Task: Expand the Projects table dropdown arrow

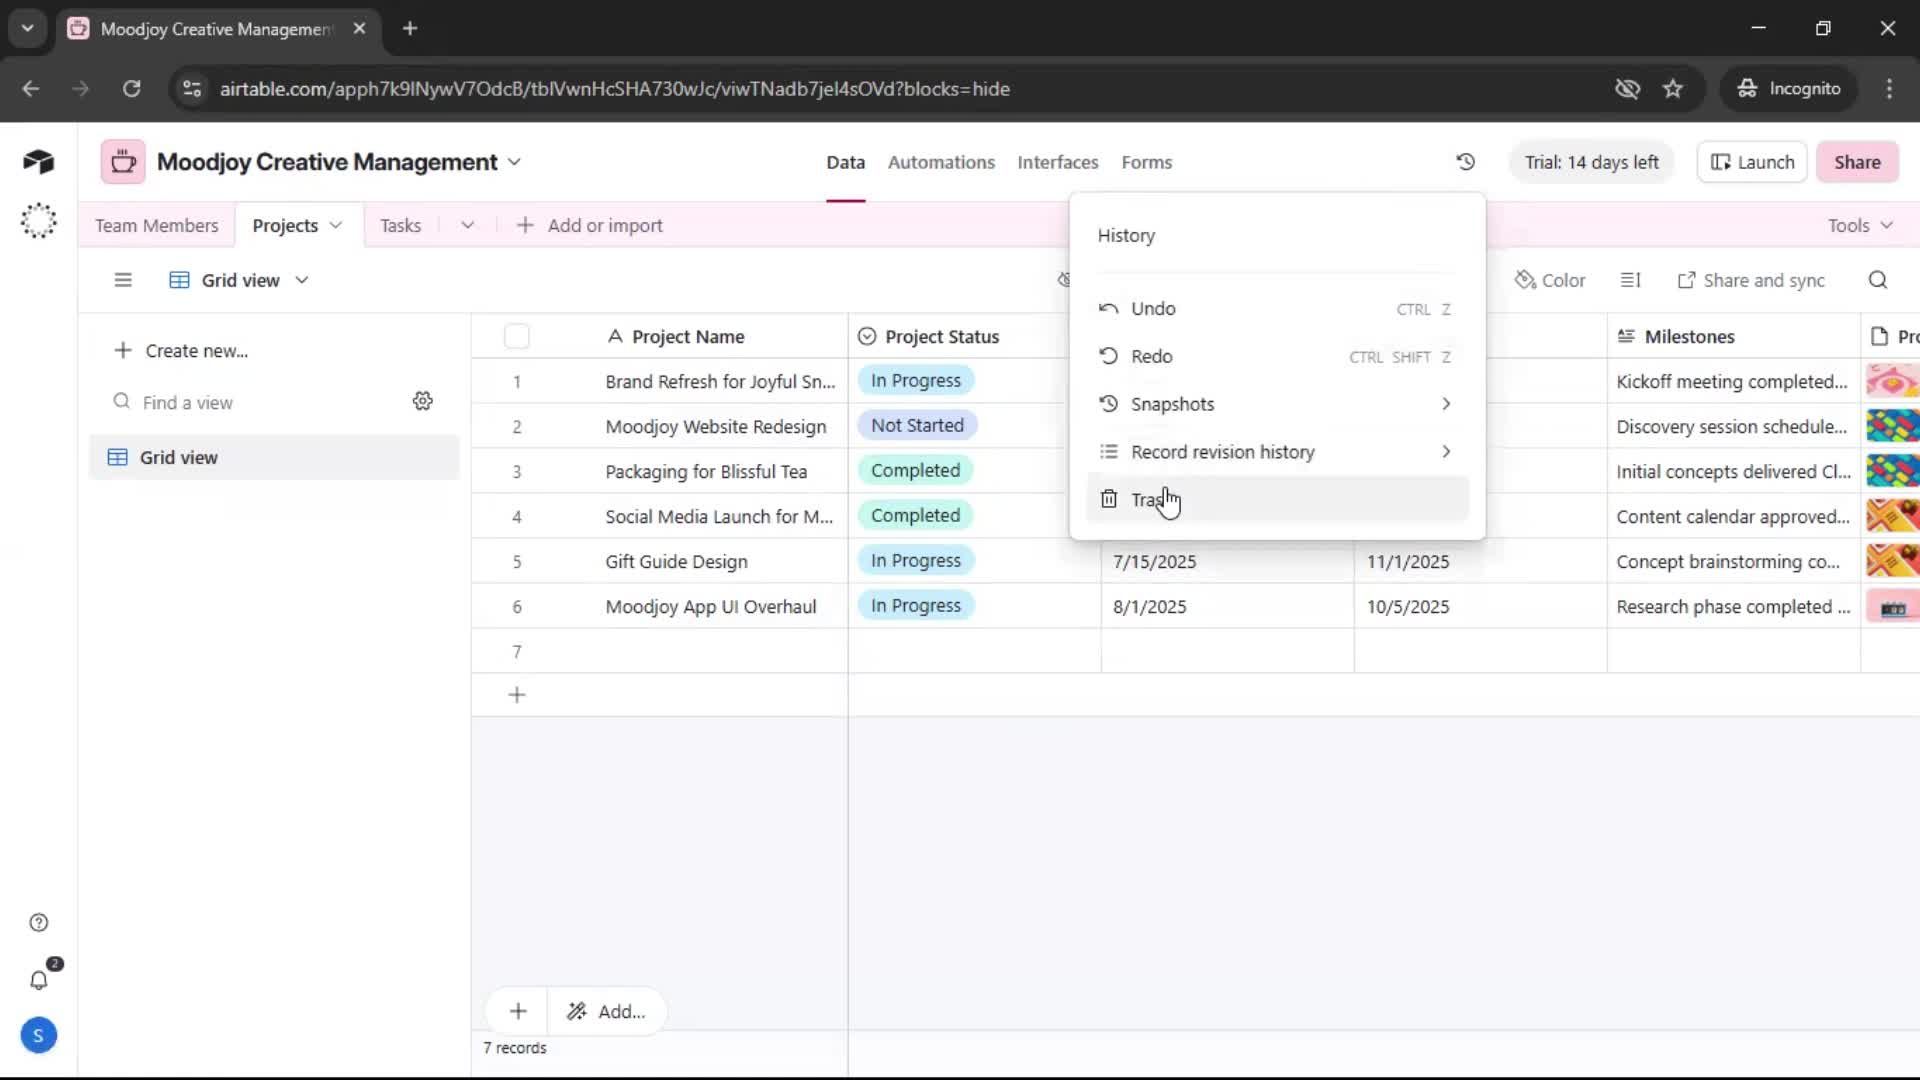Action: [x=336, y=225]
